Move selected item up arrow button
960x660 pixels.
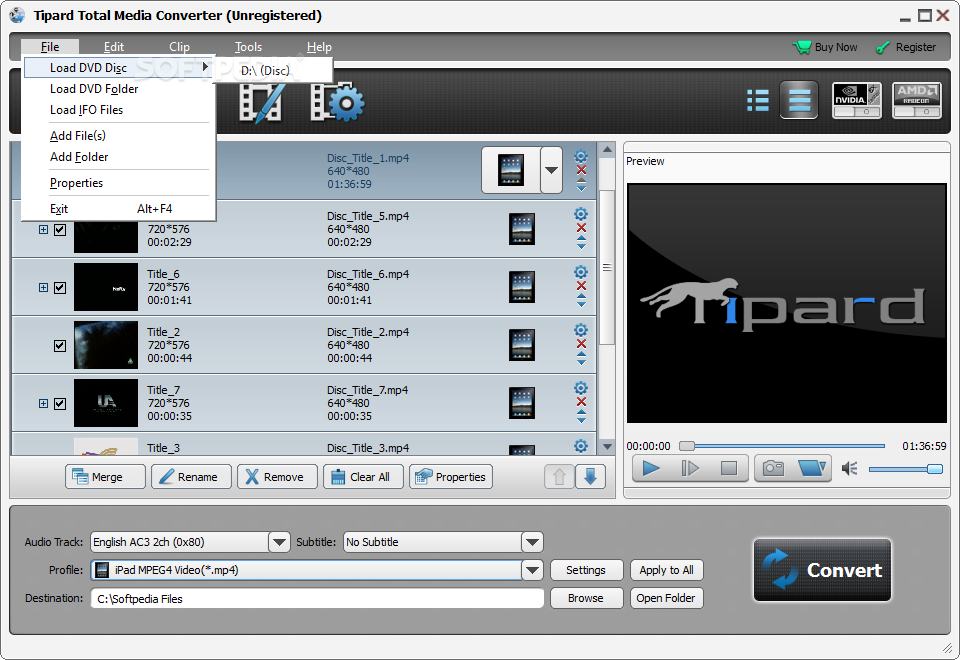559,476
